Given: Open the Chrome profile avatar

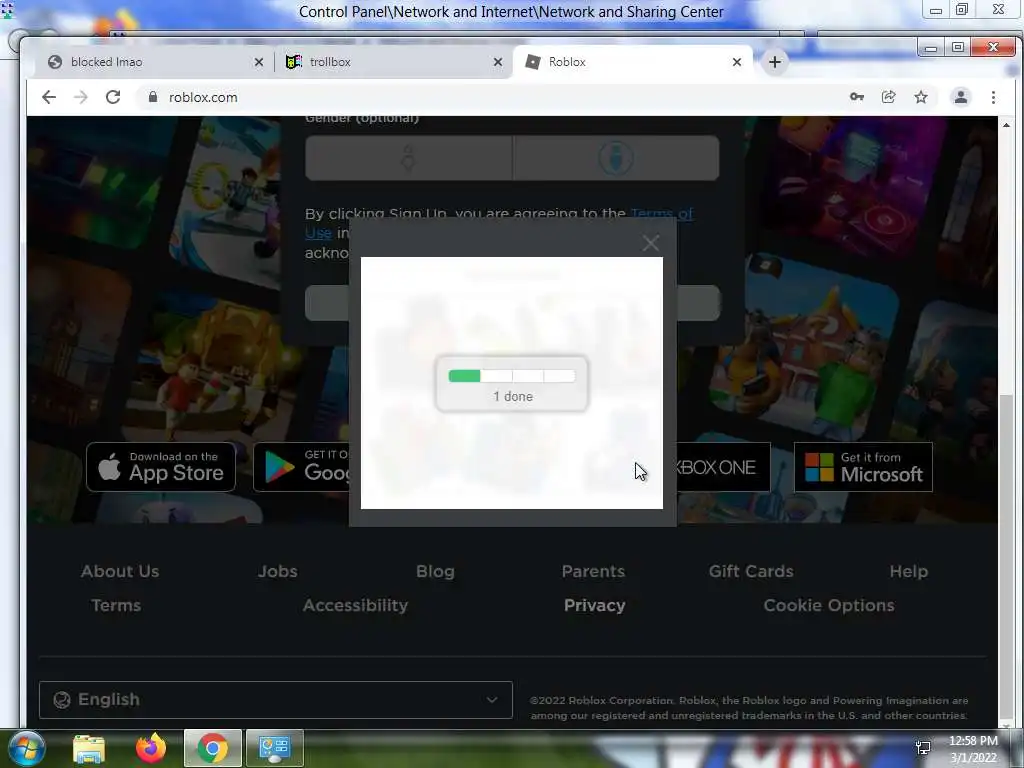Looking at the screenshot, I should click(961, 97).
